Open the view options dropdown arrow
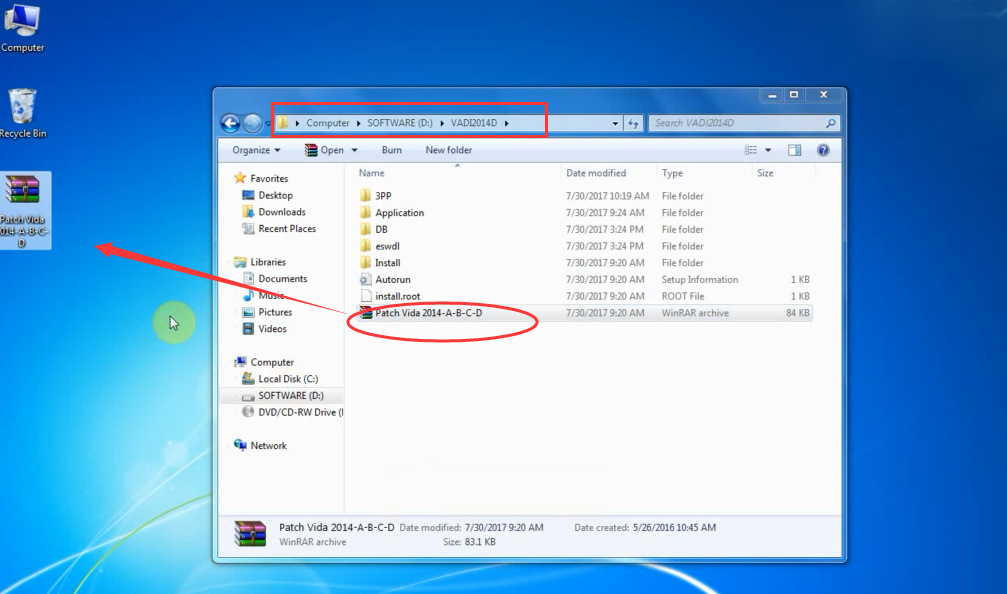1007x594 pixels. pos(767,150)
